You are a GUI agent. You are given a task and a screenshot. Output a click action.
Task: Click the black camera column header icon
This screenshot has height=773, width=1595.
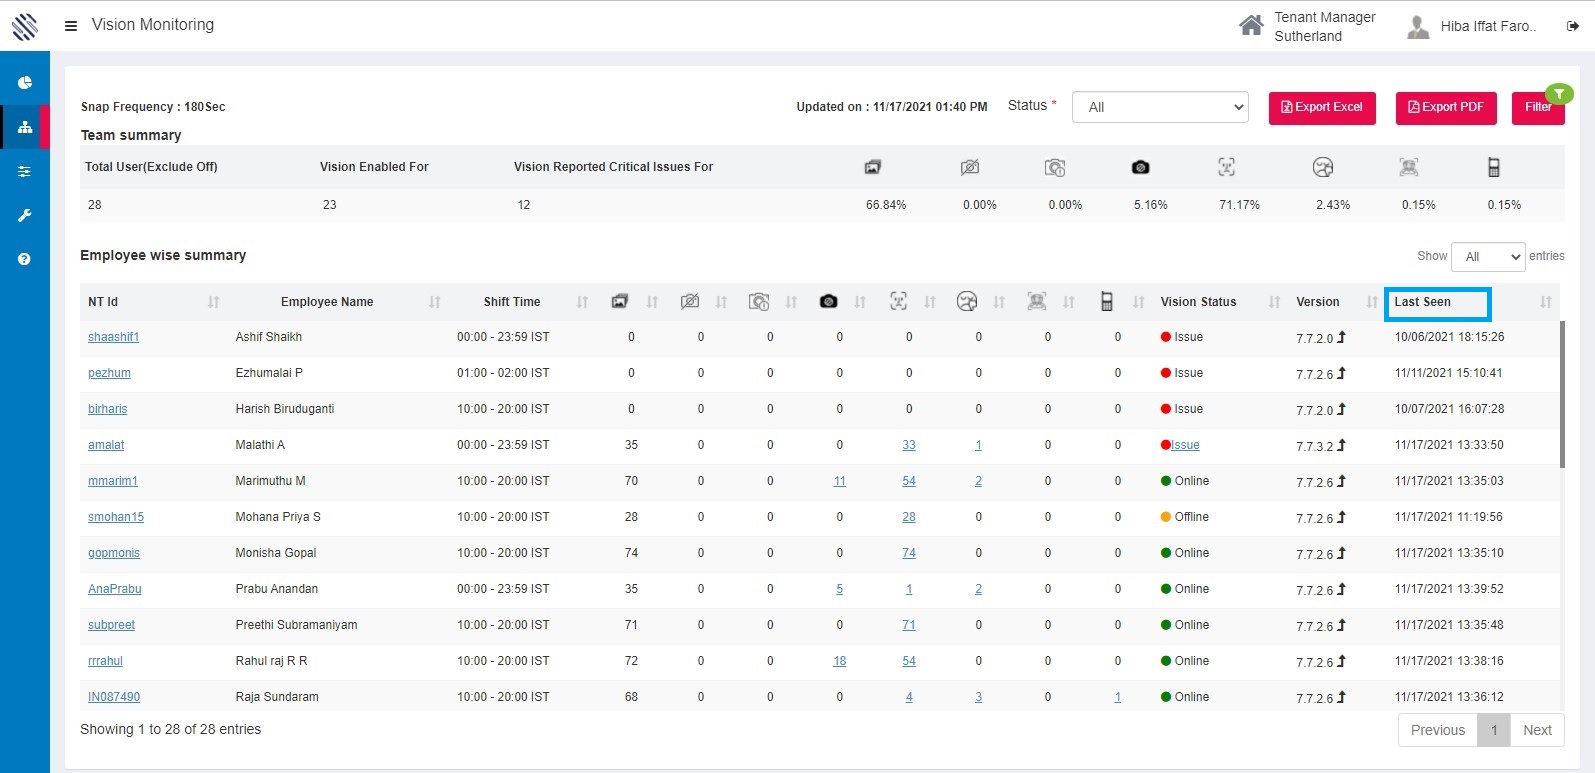click(x=828, y=302)
